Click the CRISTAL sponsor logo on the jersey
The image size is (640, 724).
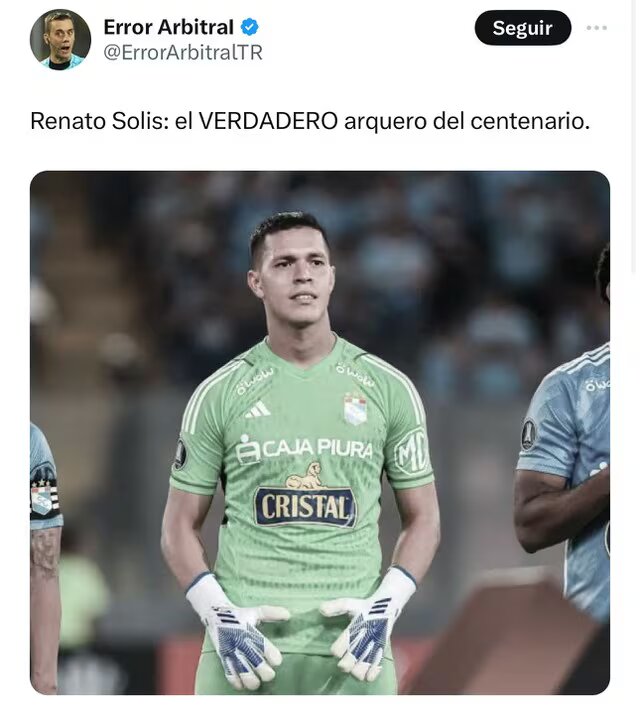tap(305, 507)
